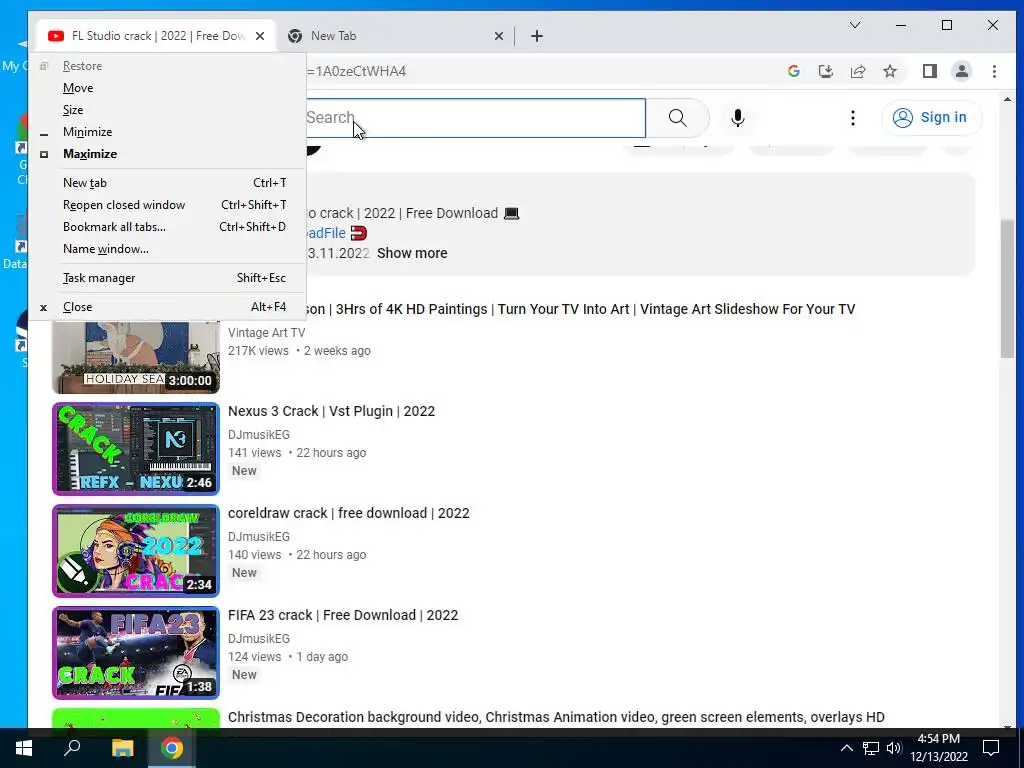Open the tab search chevron dropdown
This screenshot has width=1024, height=768.
click(854, 25)
